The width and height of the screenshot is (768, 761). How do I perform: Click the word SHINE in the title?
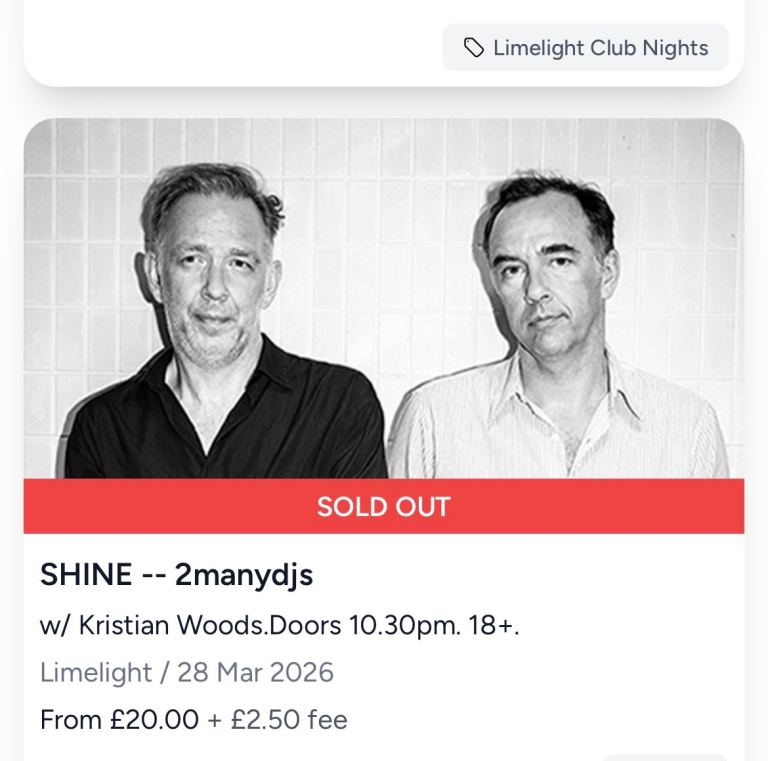click(x=86, y=575)
